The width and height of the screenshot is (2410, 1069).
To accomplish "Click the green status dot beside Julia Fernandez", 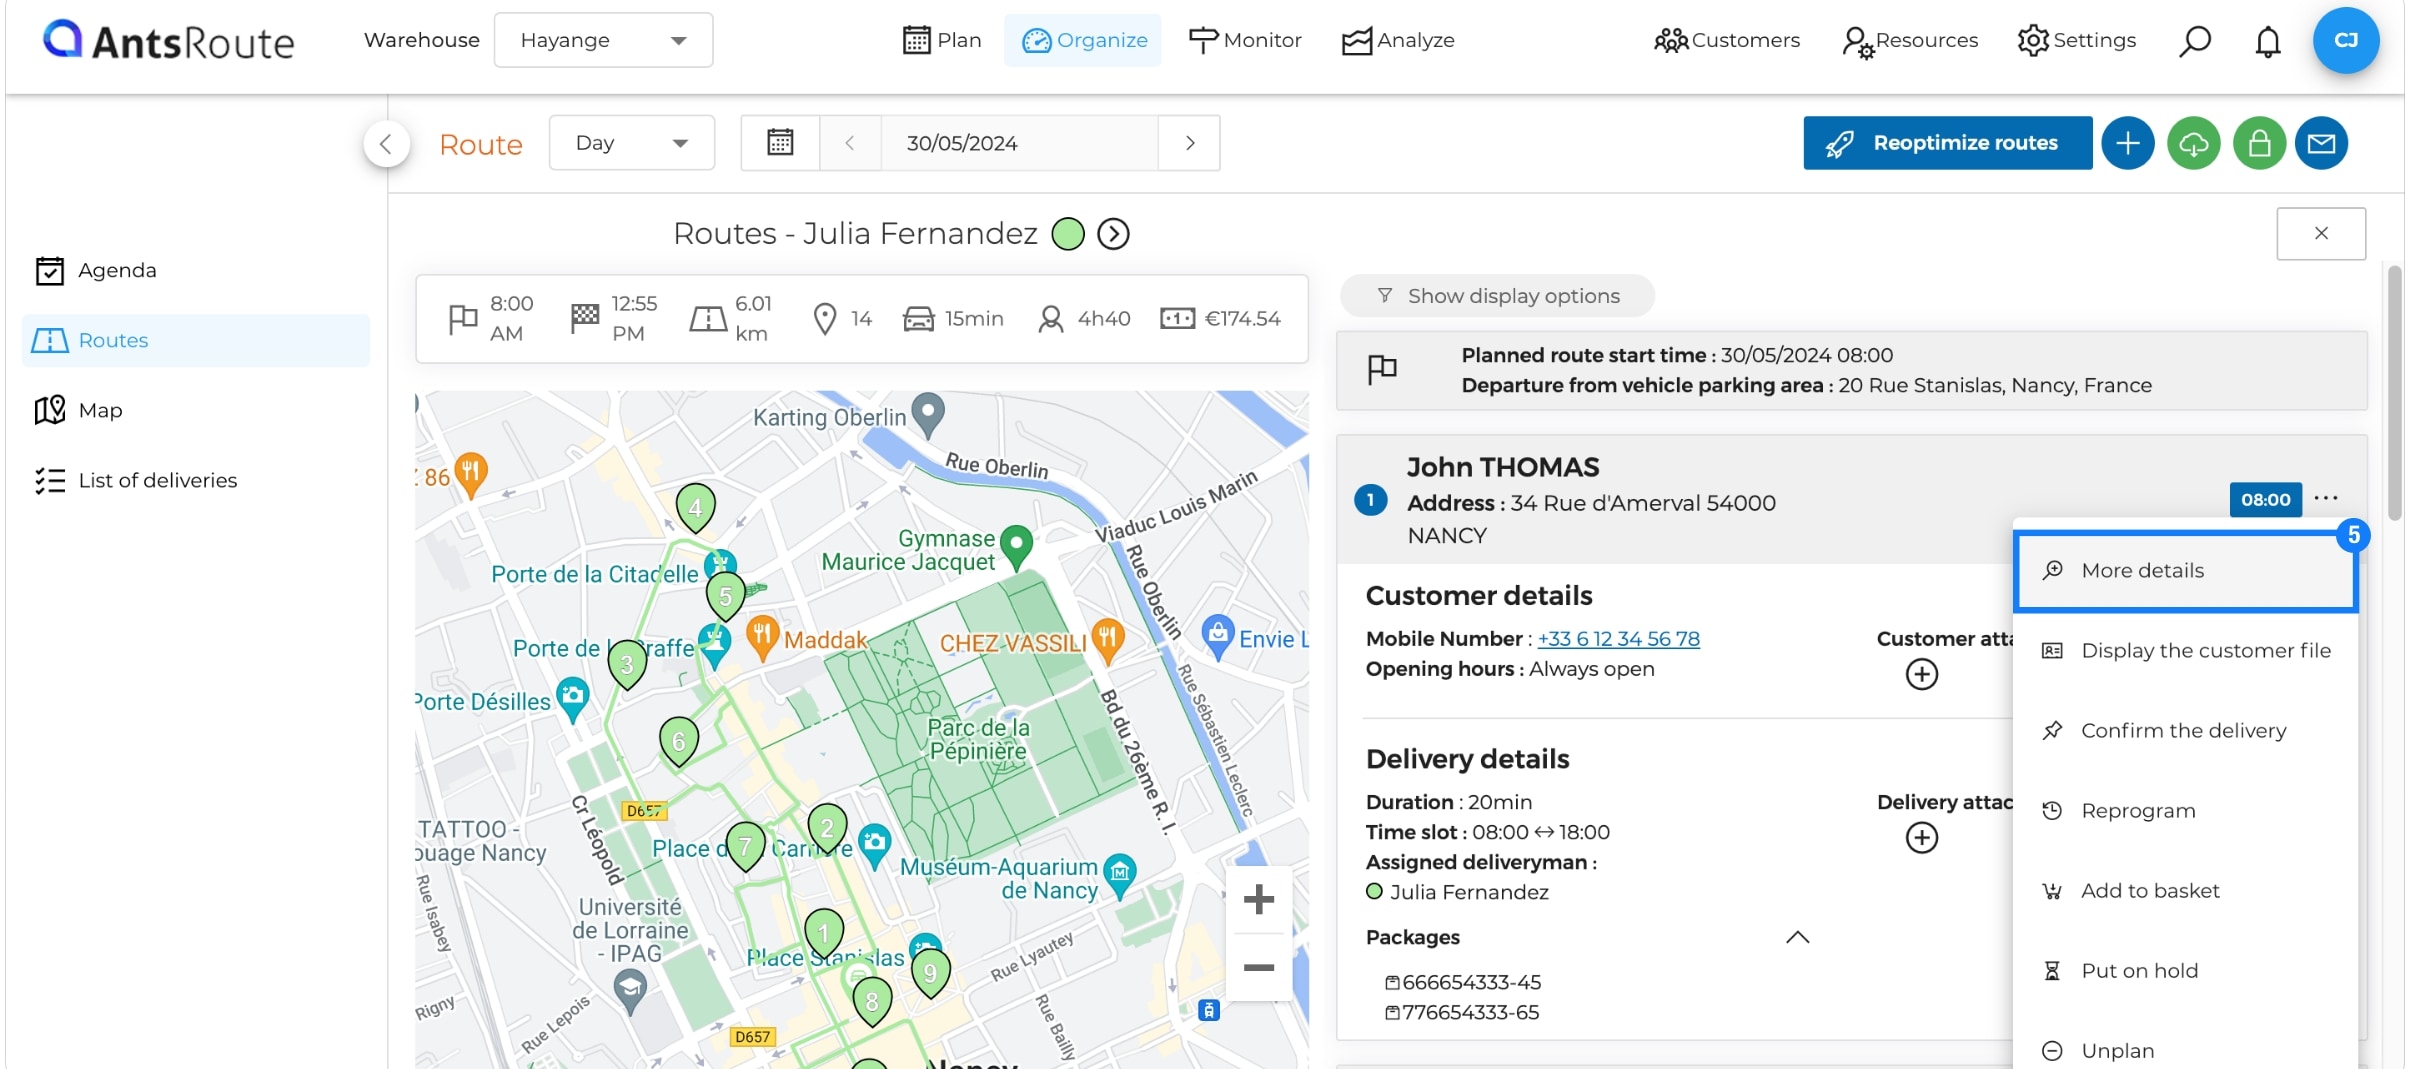I will point(1068,234).
